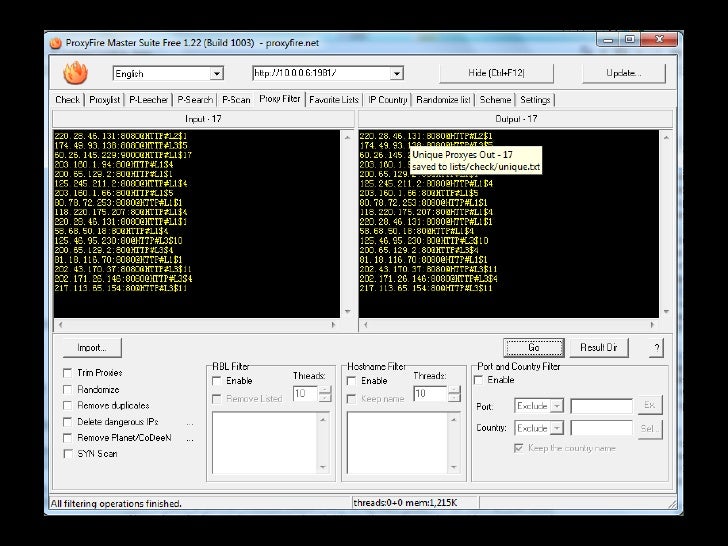This screenshot has height=546, width=728.
Task: Enable Port and Country Filter checkbox
Action: coord(478,380)
